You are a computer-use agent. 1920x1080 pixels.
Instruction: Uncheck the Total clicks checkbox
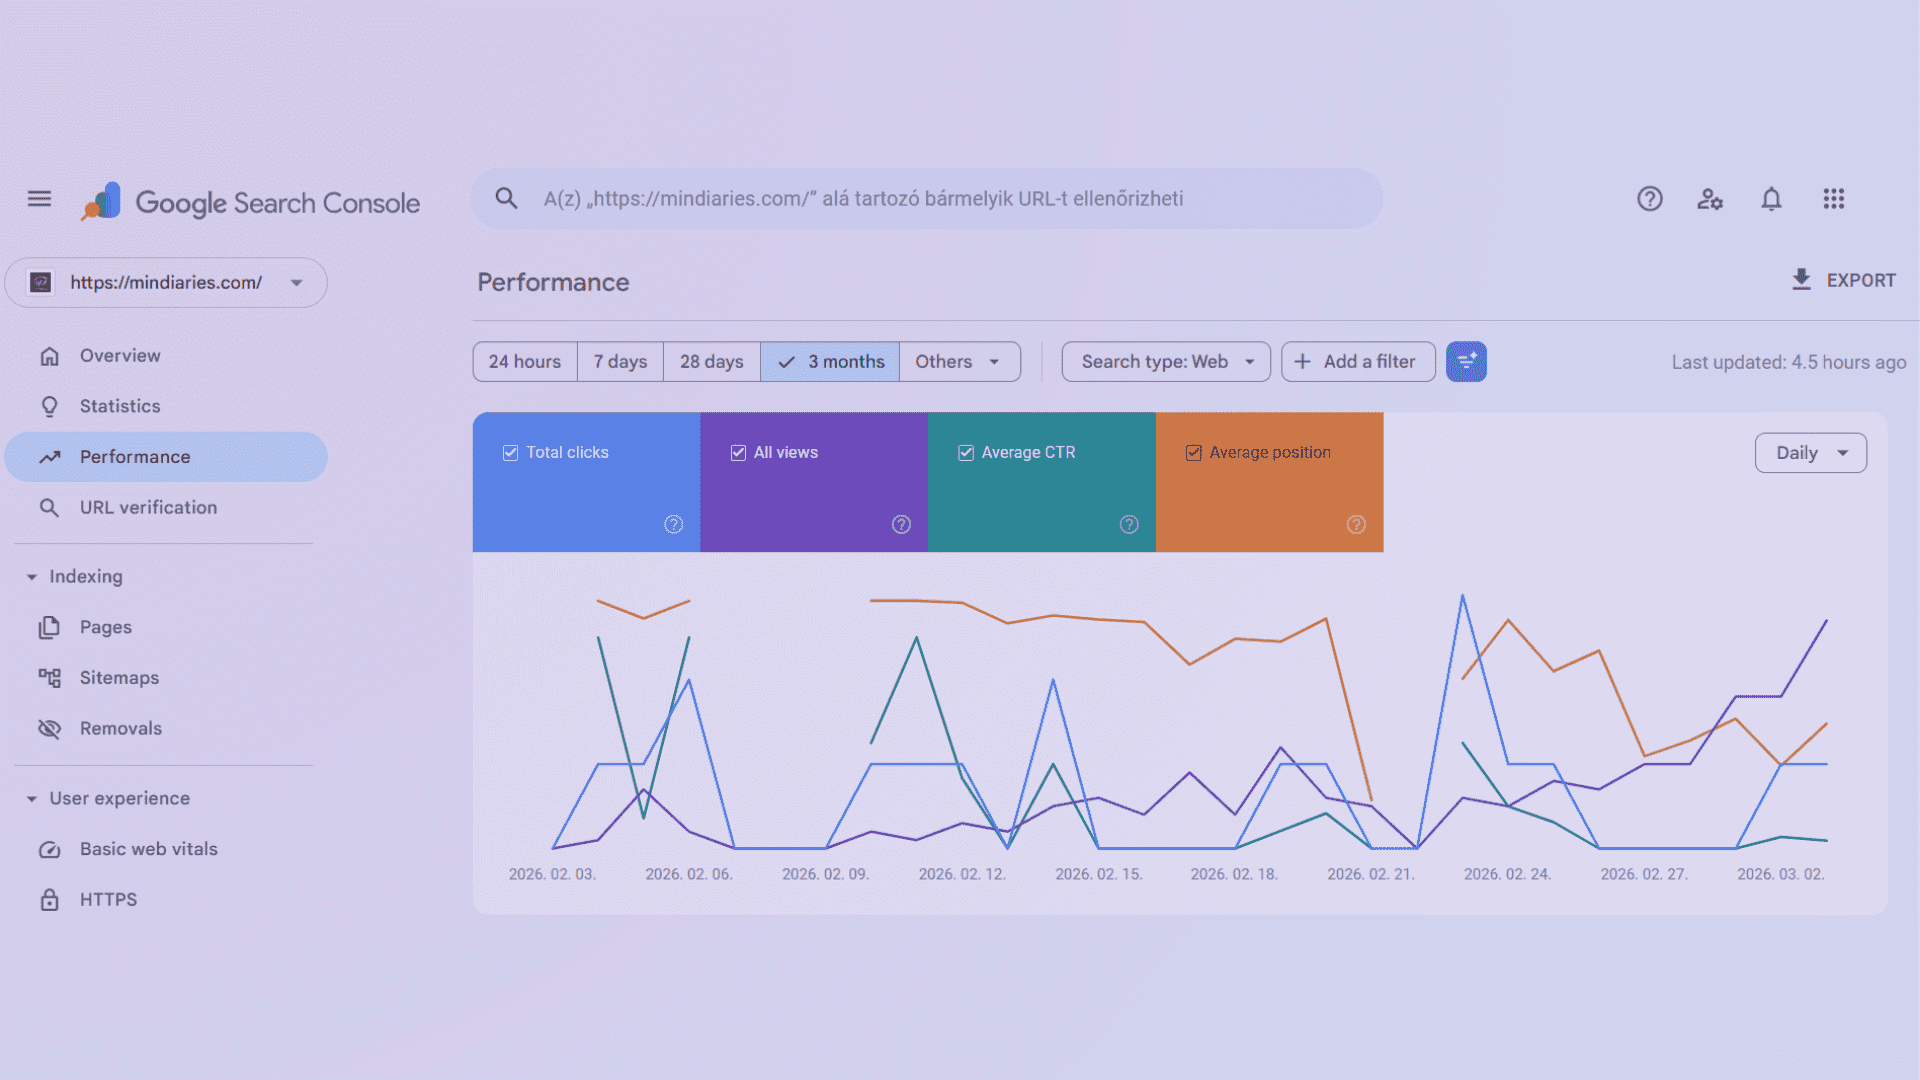[510, 453]
